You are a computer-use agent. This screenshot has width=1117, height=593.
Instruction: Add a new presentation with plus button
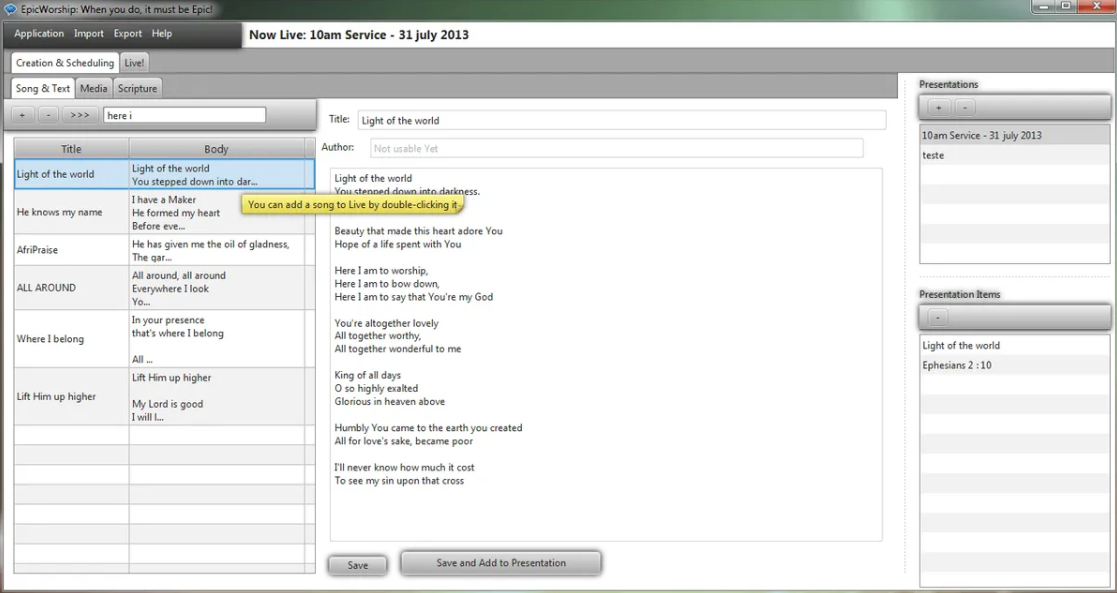[938, 108]
